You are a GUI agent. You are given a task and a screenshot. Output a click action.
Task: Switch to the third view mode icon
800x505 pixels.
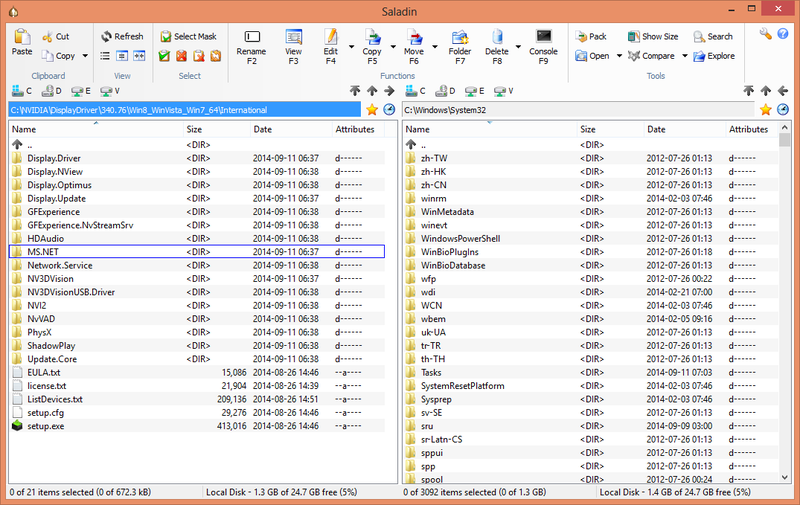(x=139, y=56)
